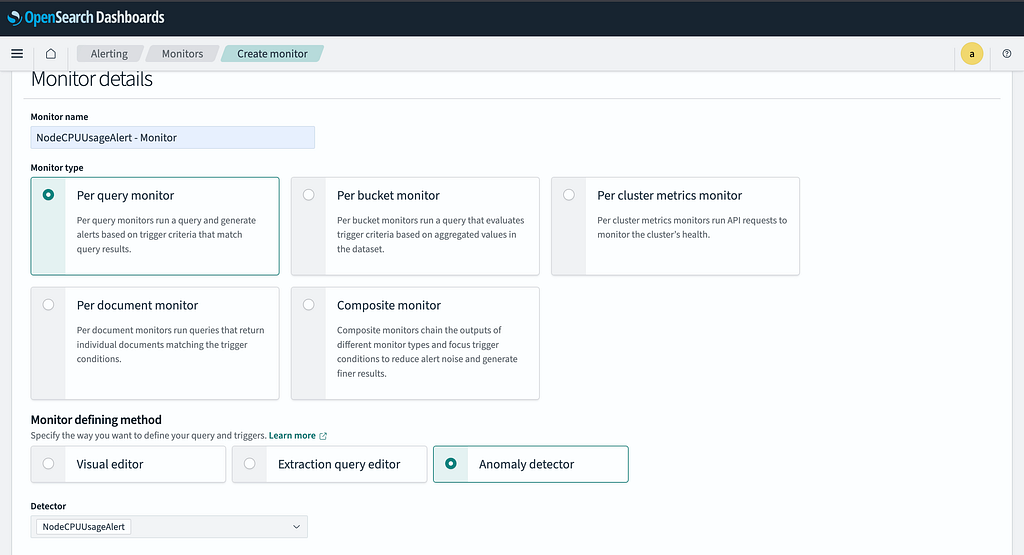Screen dimensions: 1024x555
Task: Navigate to Monitors breadcrumb
Action: click(x=182, y=54)
